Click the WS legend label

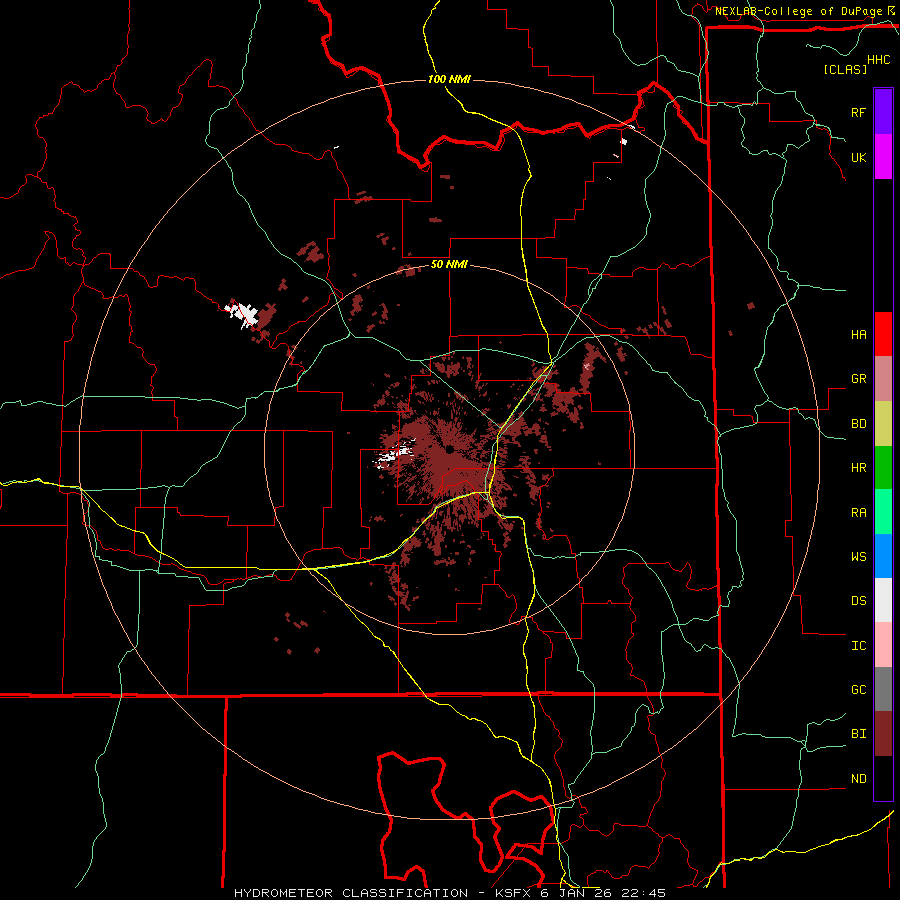[x=858, y=556]
